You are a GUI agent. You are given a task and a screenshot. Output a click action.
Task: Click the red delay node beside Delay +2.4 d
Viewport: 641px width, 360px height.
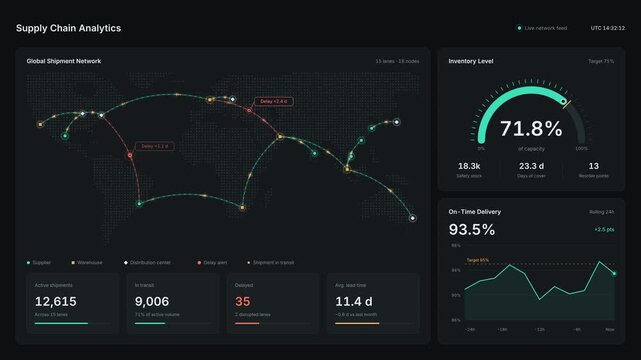tap(249, 110)
